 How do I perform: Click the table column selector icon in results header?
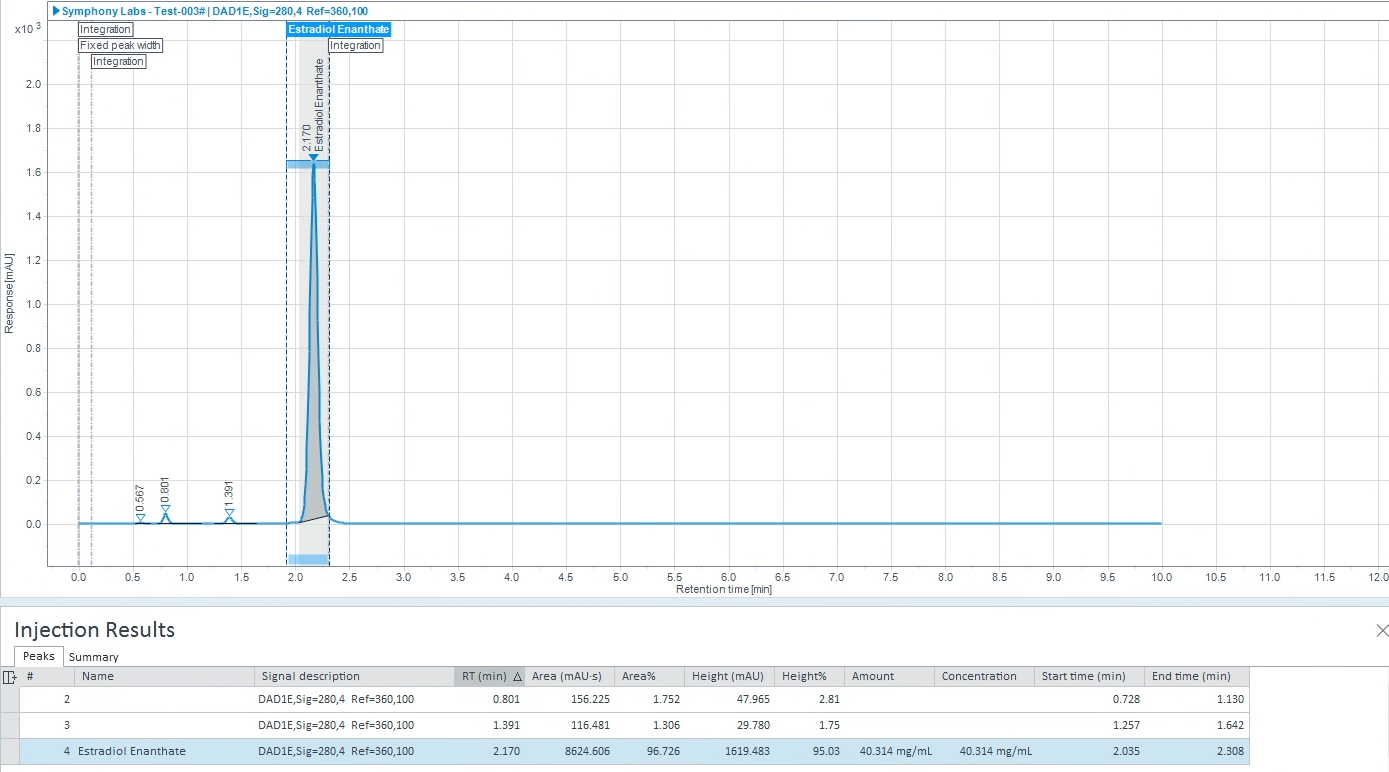[x=8, y=676]
